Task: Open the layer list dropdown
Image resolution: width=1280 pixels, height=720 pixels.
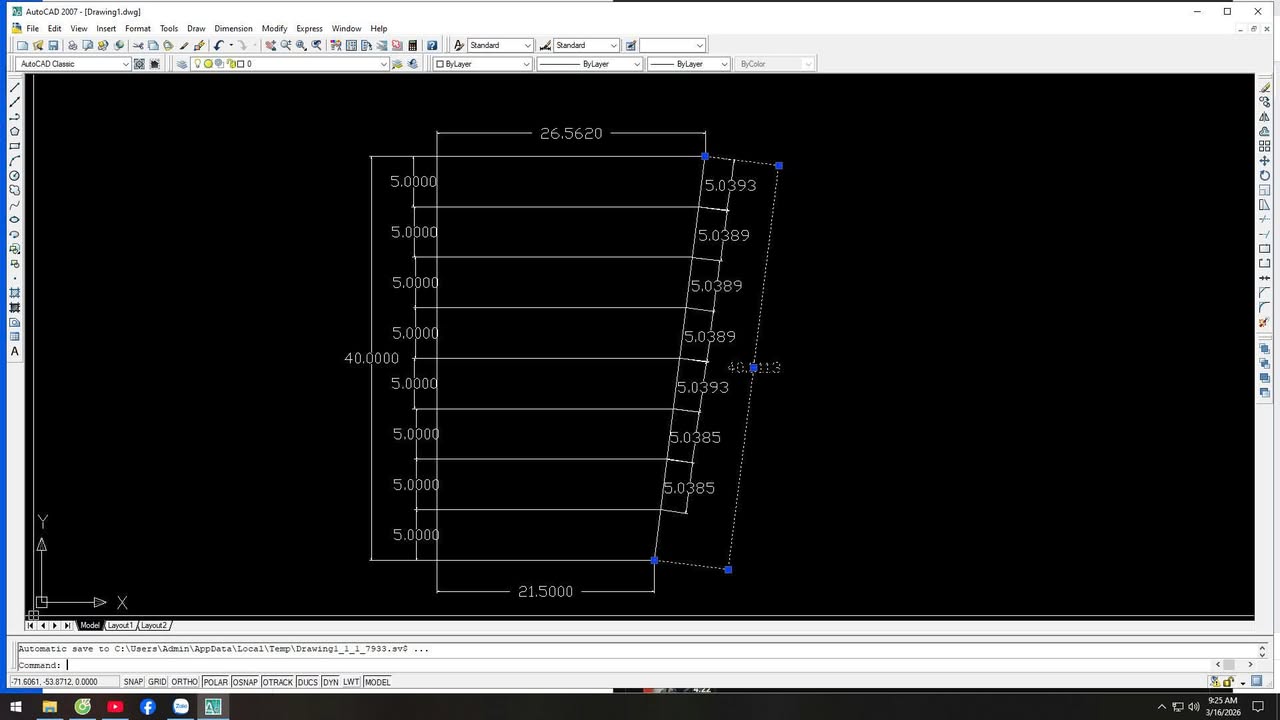Action: [x=383, y=64]
